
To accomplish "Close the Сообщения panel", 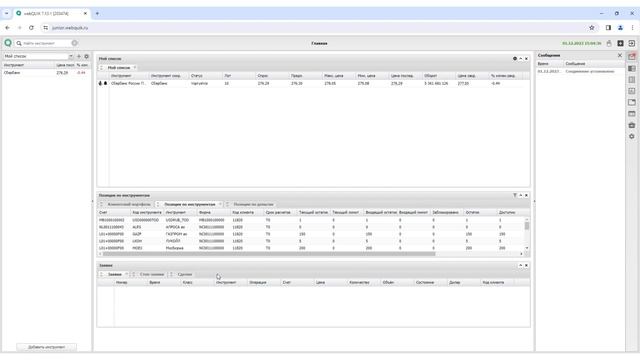I will click(620, 55).
